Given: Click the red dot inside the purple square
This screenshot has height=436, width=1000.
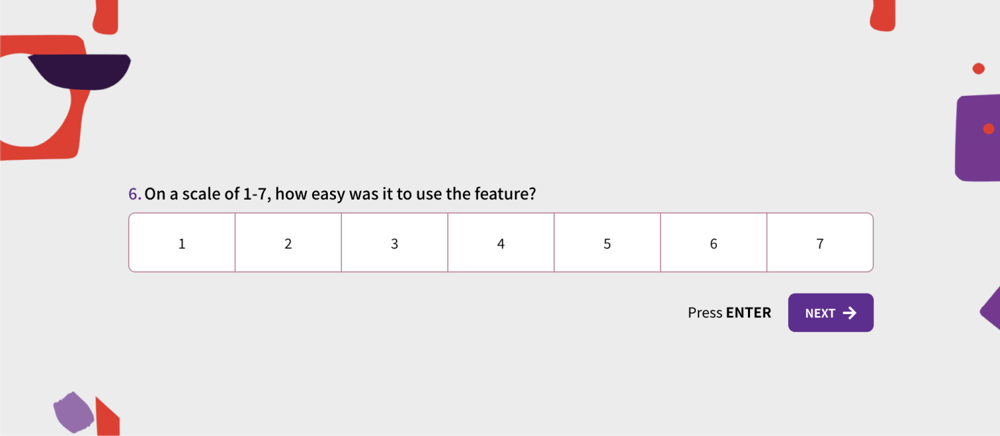Looking at the screenshot, I should (x=988, y=128).
